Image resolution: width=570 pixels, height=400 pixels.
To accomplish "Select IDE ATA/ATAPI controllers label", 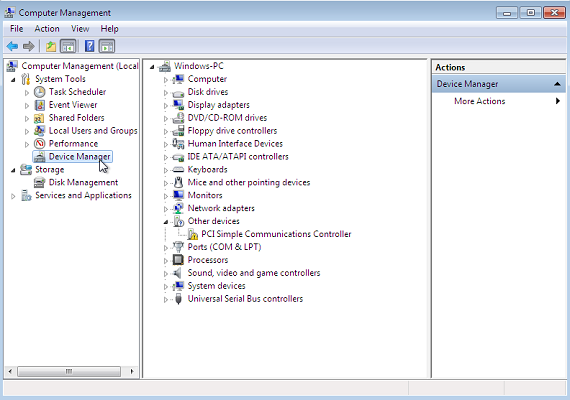I will 238,156.
